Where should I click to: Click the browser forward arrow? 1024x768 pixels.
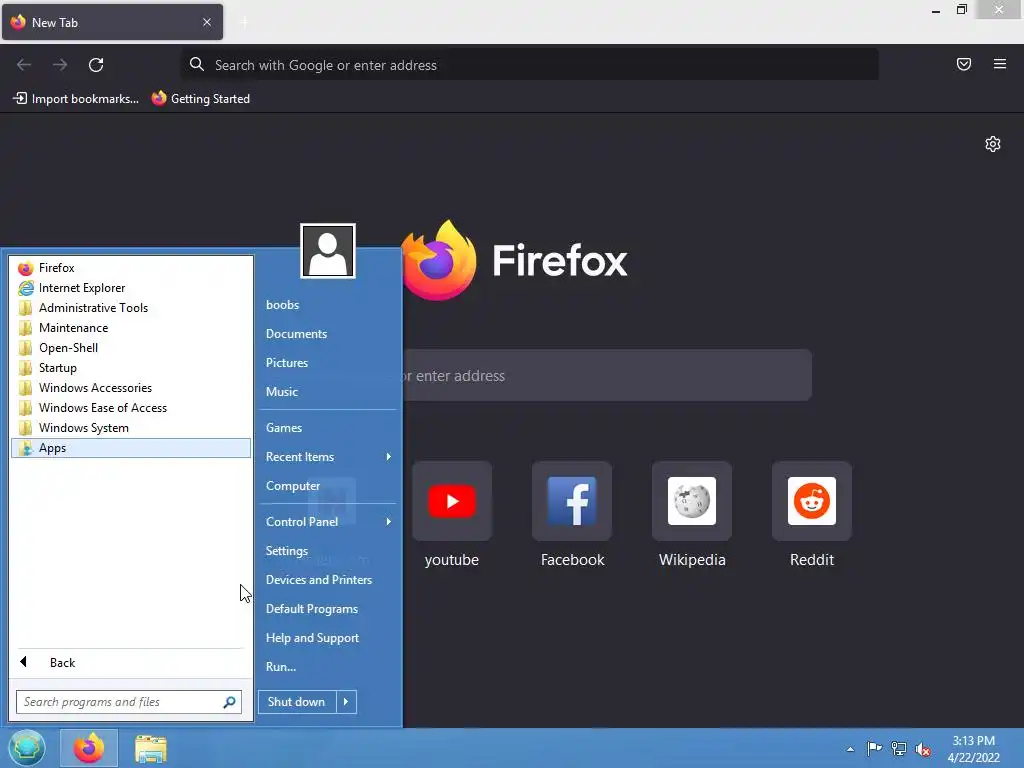(60, 65)
